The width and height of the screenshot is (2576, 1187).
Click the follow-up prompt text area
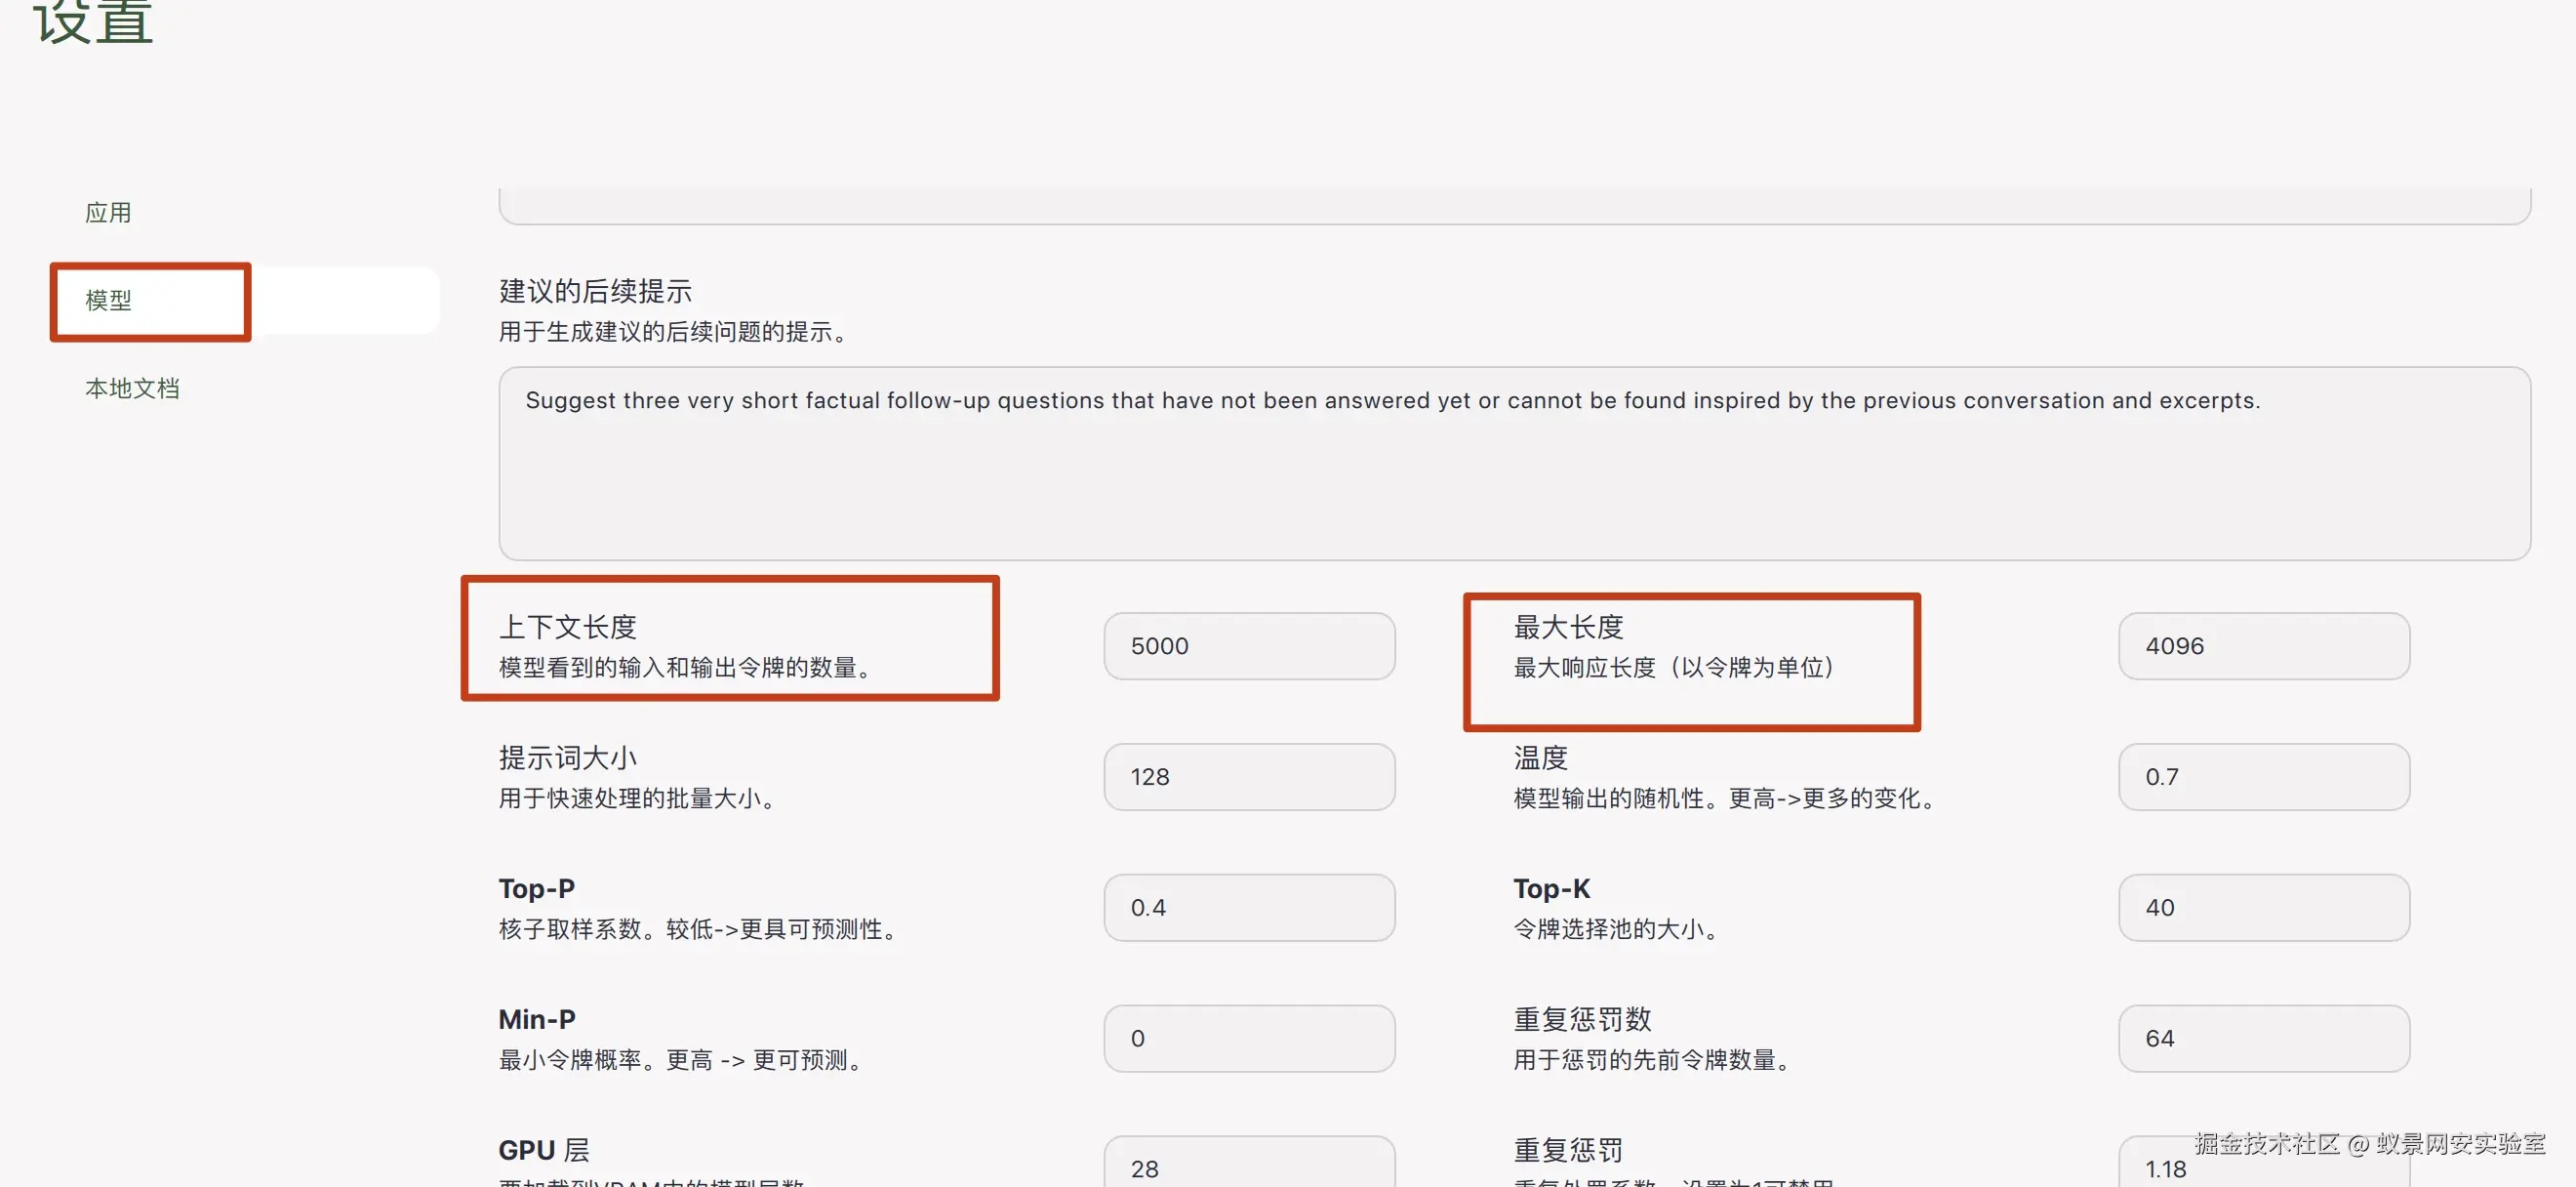[x=1514, y=463]
